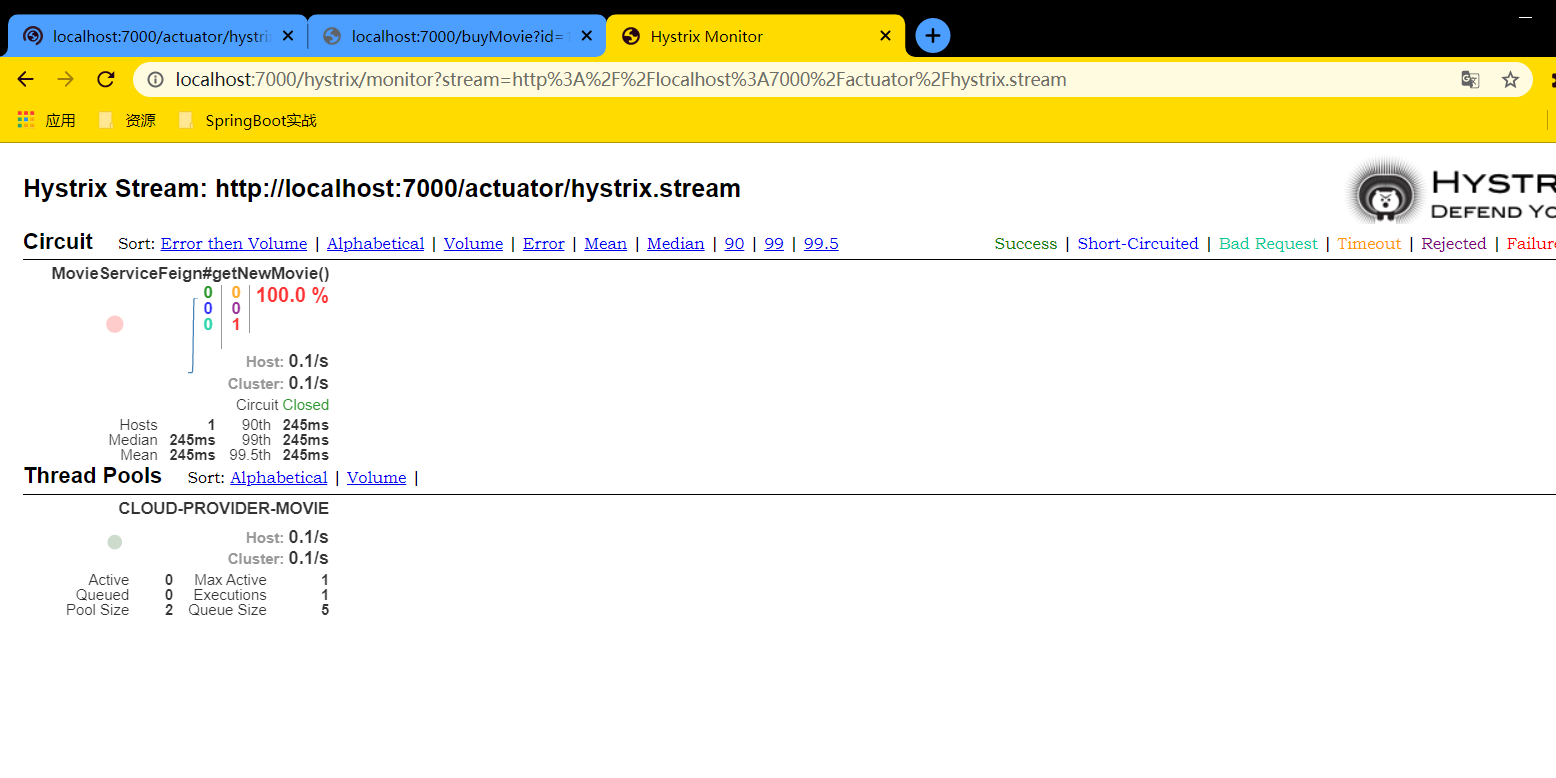Click the Success legend label
Image resolution: width=1556 pixels, height=778 pixels.
pos(1026,244)
